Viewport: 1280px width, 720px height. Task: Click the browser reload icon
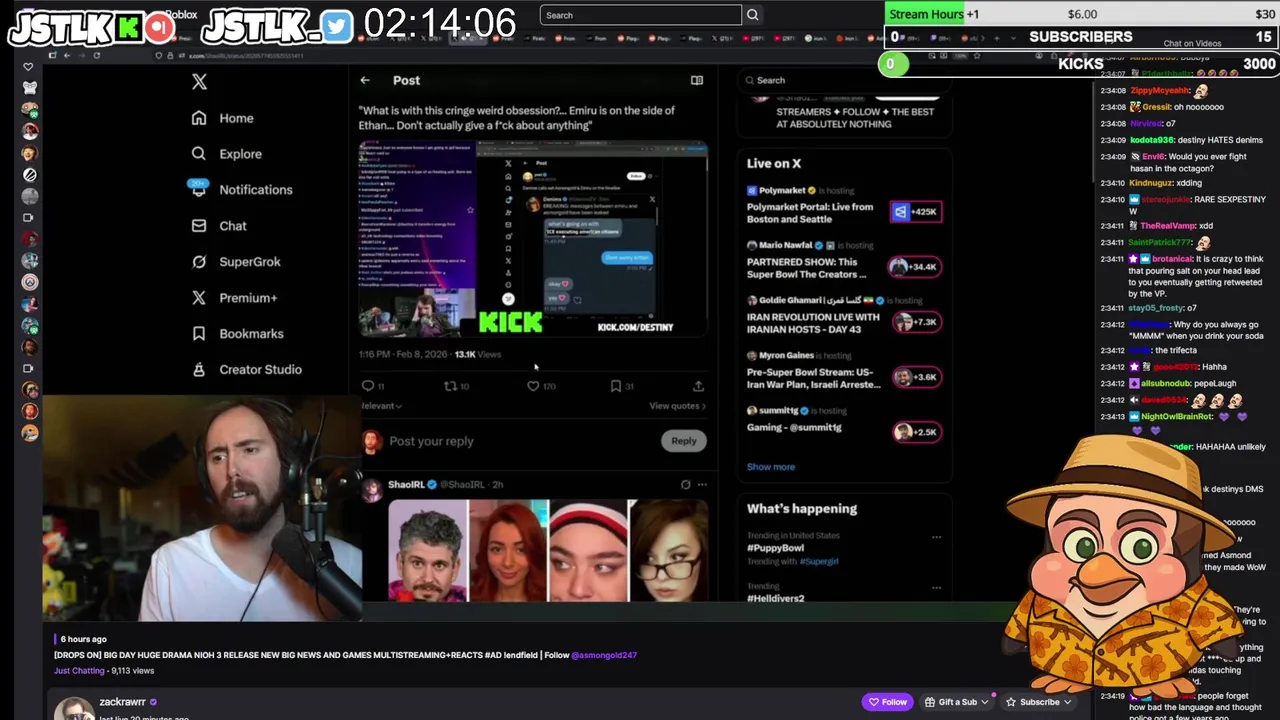(96, 56)
